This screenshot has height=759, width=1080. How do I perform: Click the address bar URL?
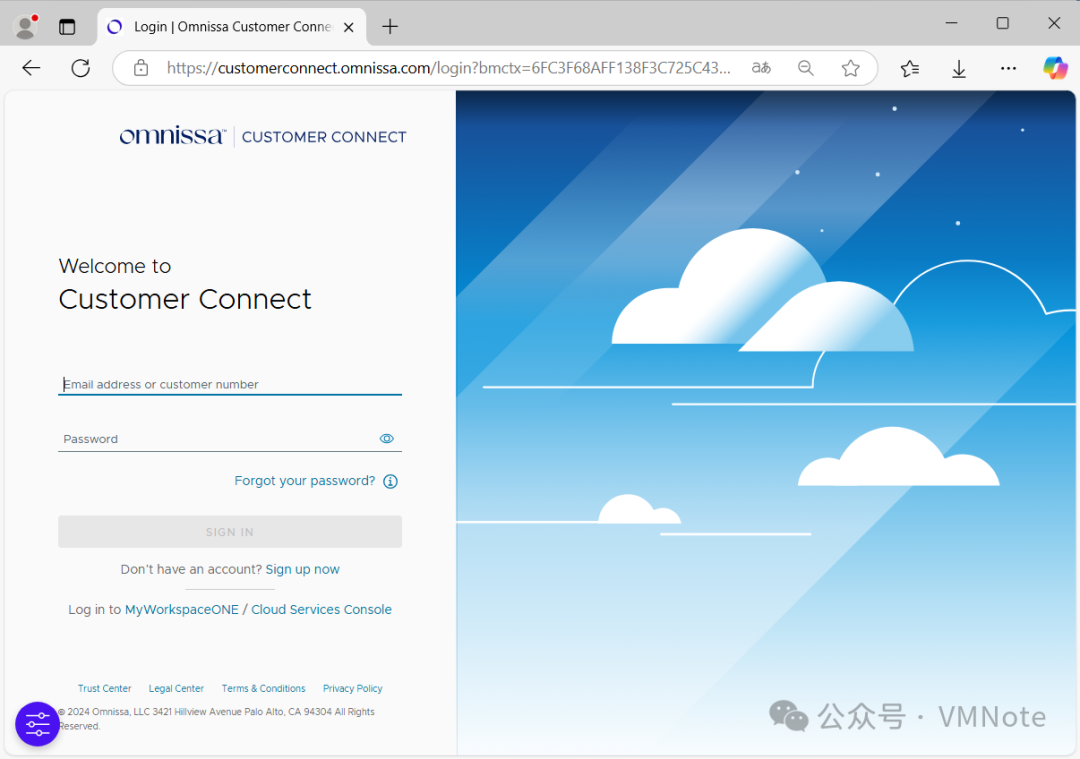(448, 67)
